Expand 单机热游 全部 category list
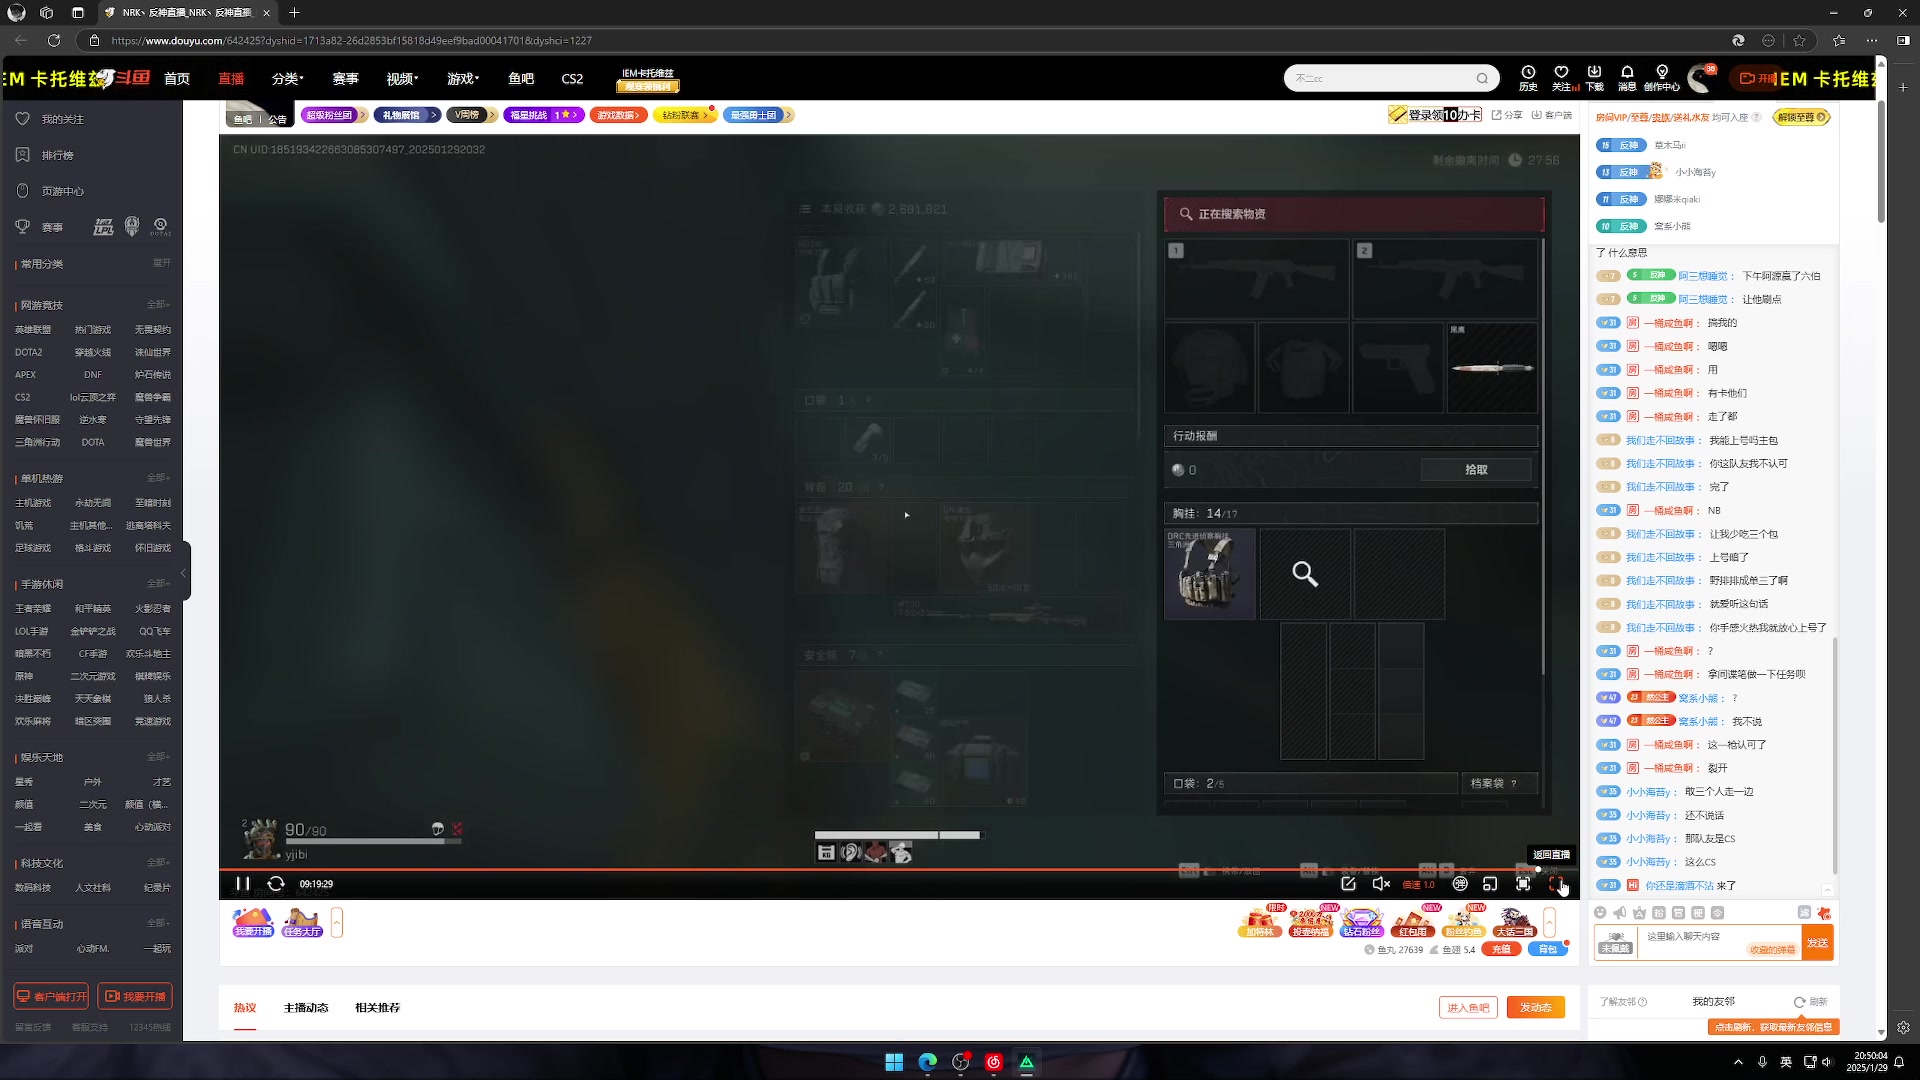The width and height of the screenshot is (1920, 1080). tap(159, 478)
